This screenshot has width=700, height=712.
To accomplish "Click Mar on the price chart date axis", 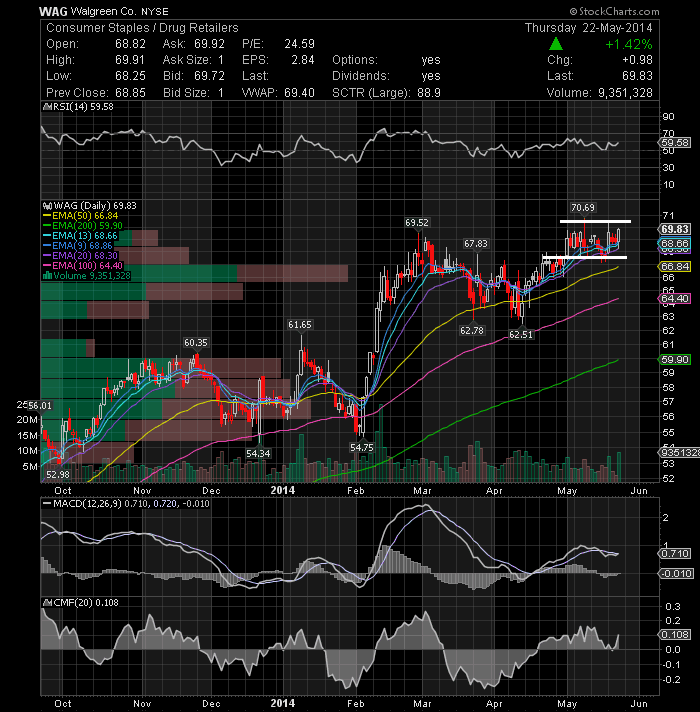I will pyautogui.click(x=422, y=491).
